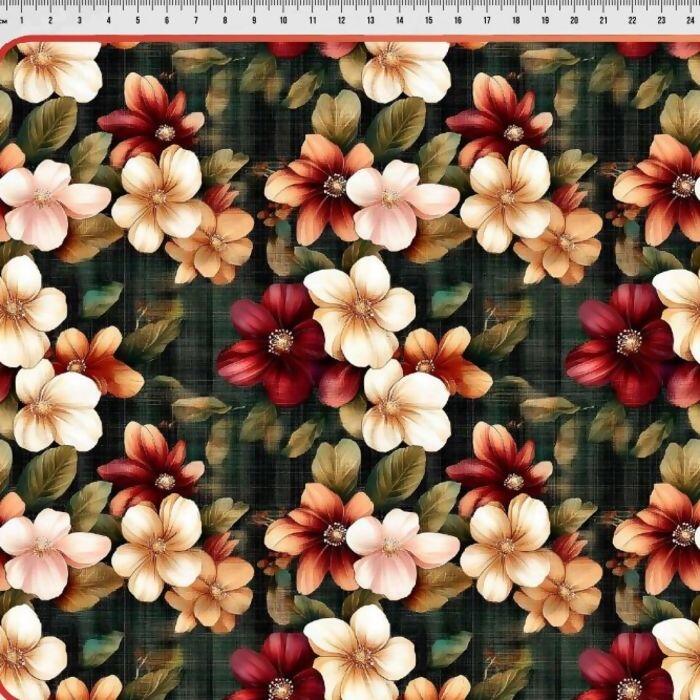Select the cream flower in the center

pyautogui.click(x=358, y=308)
